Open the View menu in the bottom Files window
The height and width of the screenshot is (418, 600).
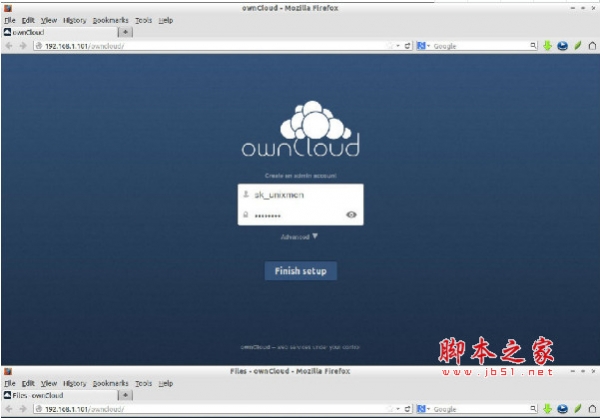[x=49, y=383]
